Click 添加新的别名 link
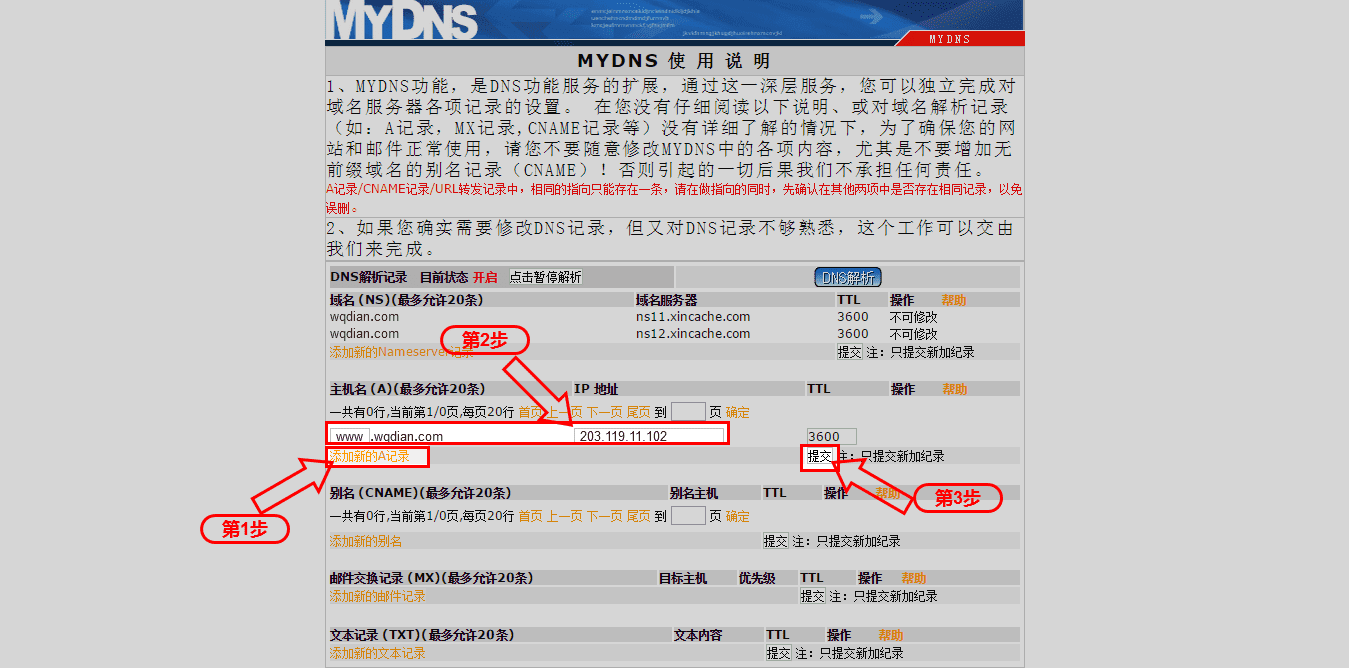 366,541
